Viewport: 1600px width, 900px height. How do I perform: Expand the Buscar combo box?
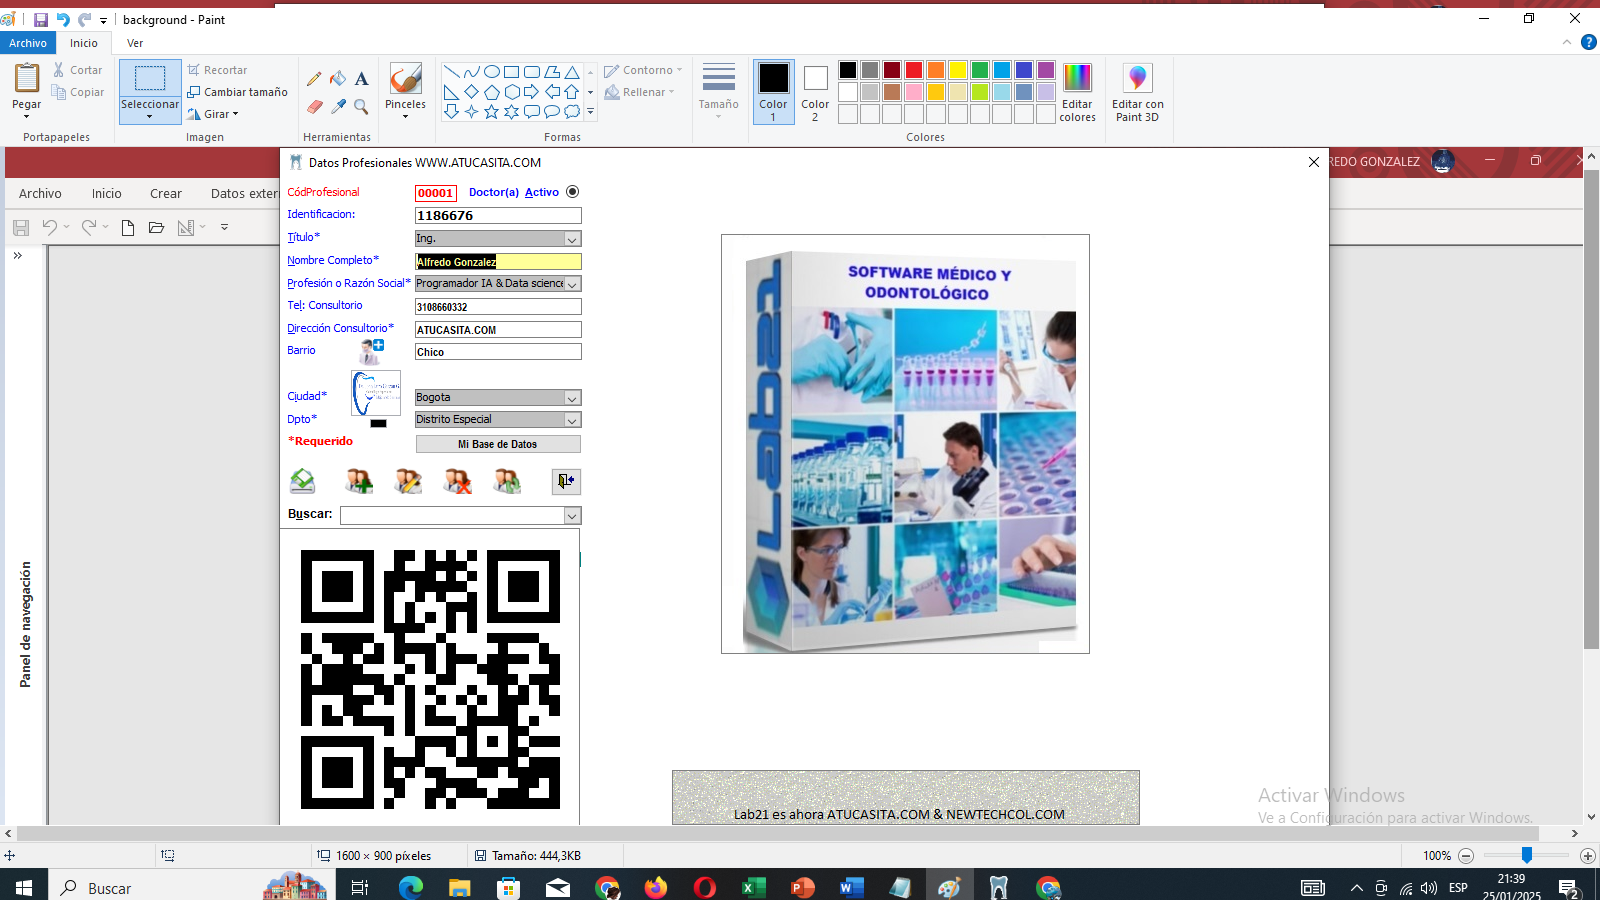(x=572, y=516)
